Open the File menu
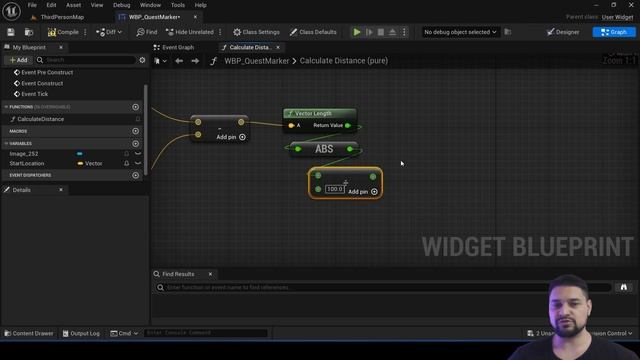Viewport: 640px width, 360px height. tap(32, 5)
